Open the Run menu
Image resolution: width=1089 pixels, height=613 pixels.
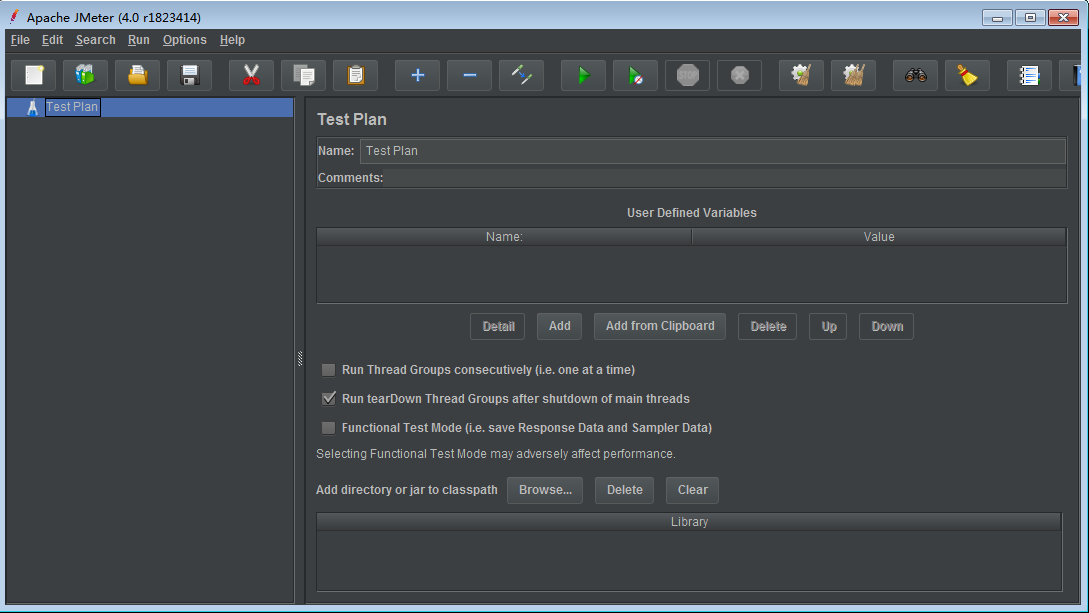coord(138,40)
